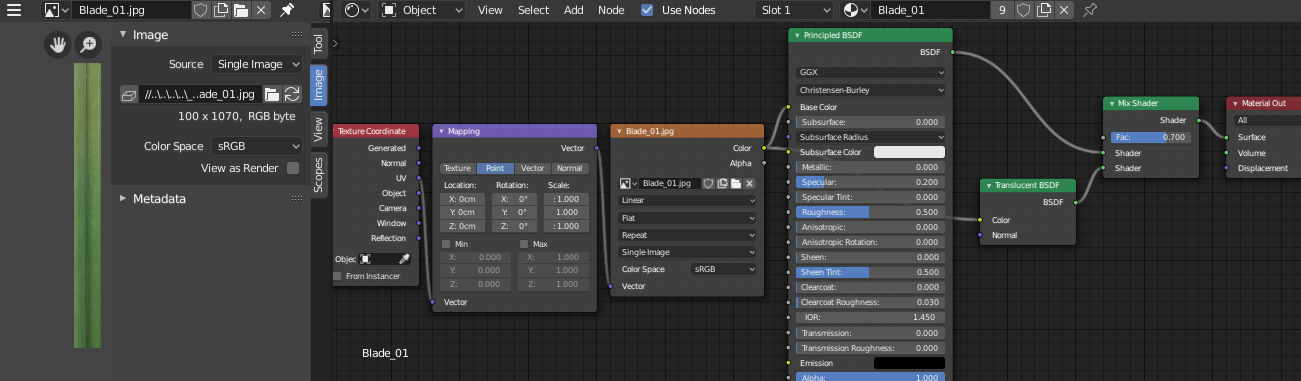Toggle fake user shield in Blade_01.jpg node
This screenshot has height=381, width=1301.
coord(708,184)
